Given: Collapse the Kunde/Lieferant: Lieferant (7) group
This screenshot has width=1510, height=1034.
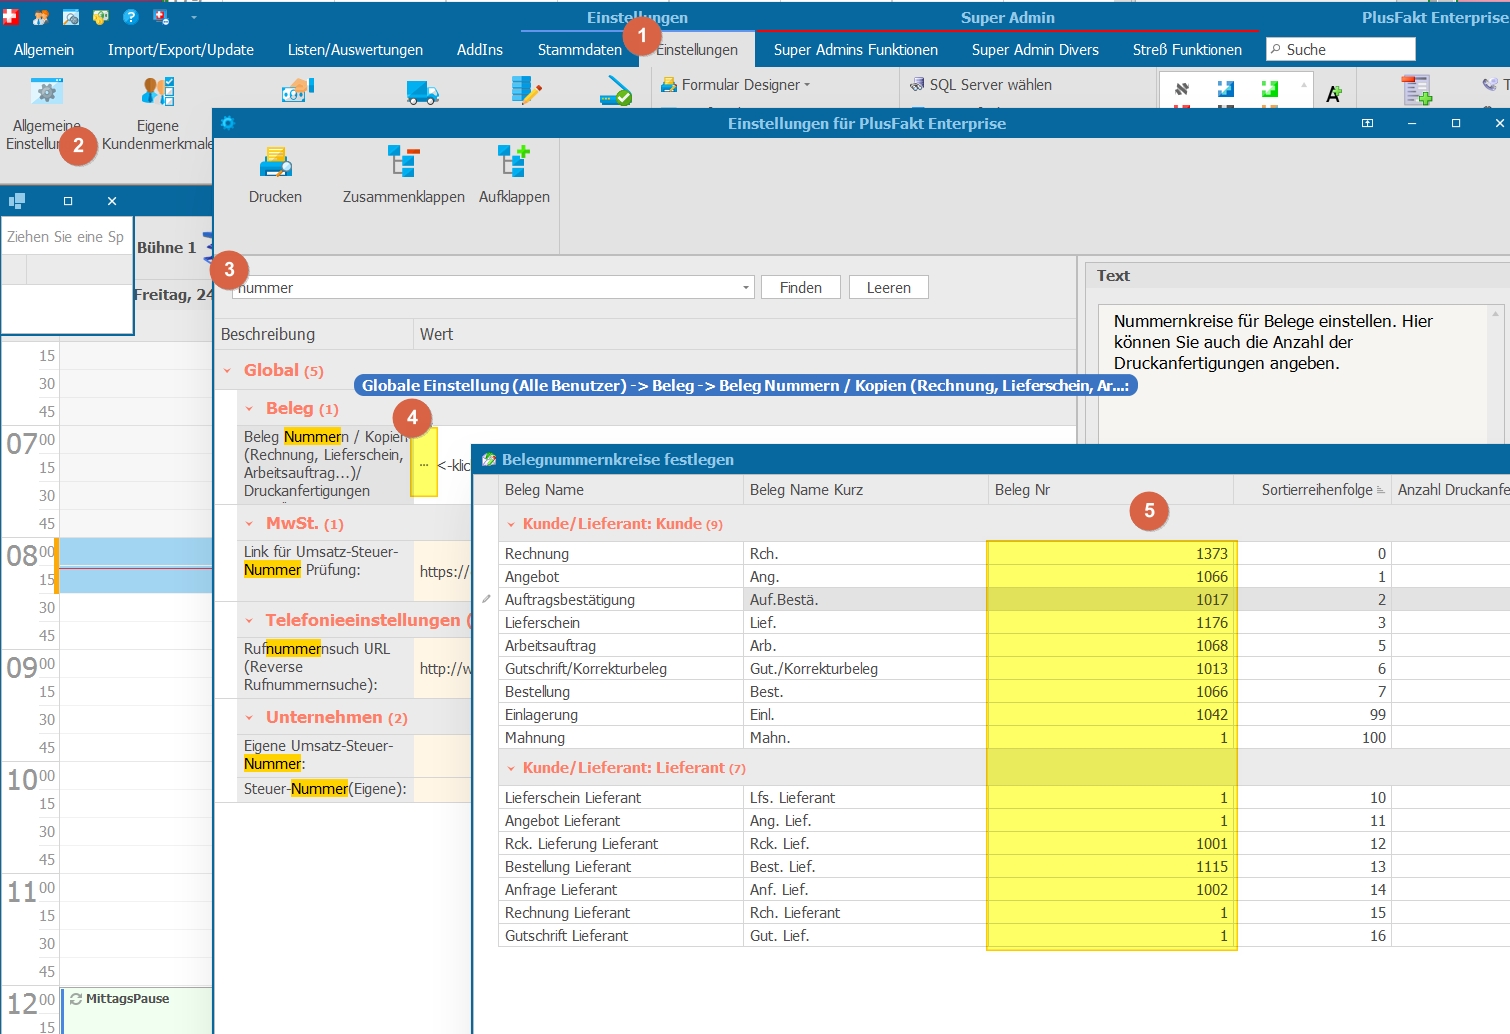Looking at the screenshot, I should click(511, 769).
